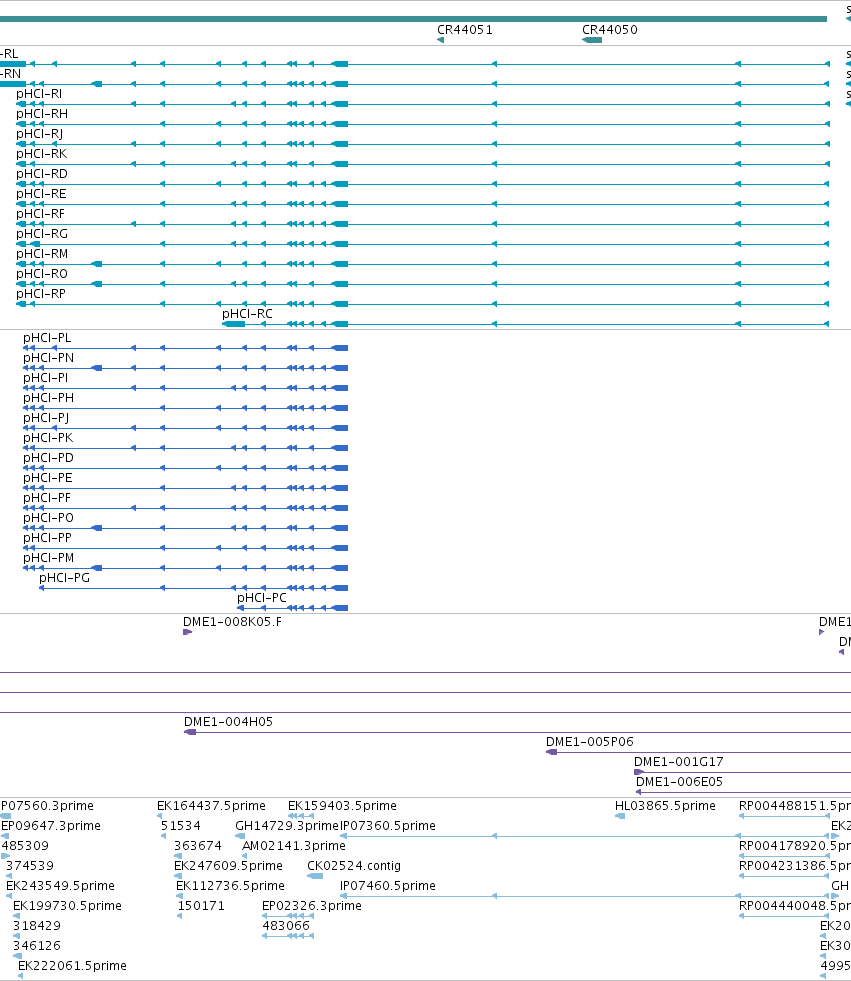Click the EK199730.5prime EST label
Screen dimensions: 851x981
pyautogui.click(x=68, y=906)
